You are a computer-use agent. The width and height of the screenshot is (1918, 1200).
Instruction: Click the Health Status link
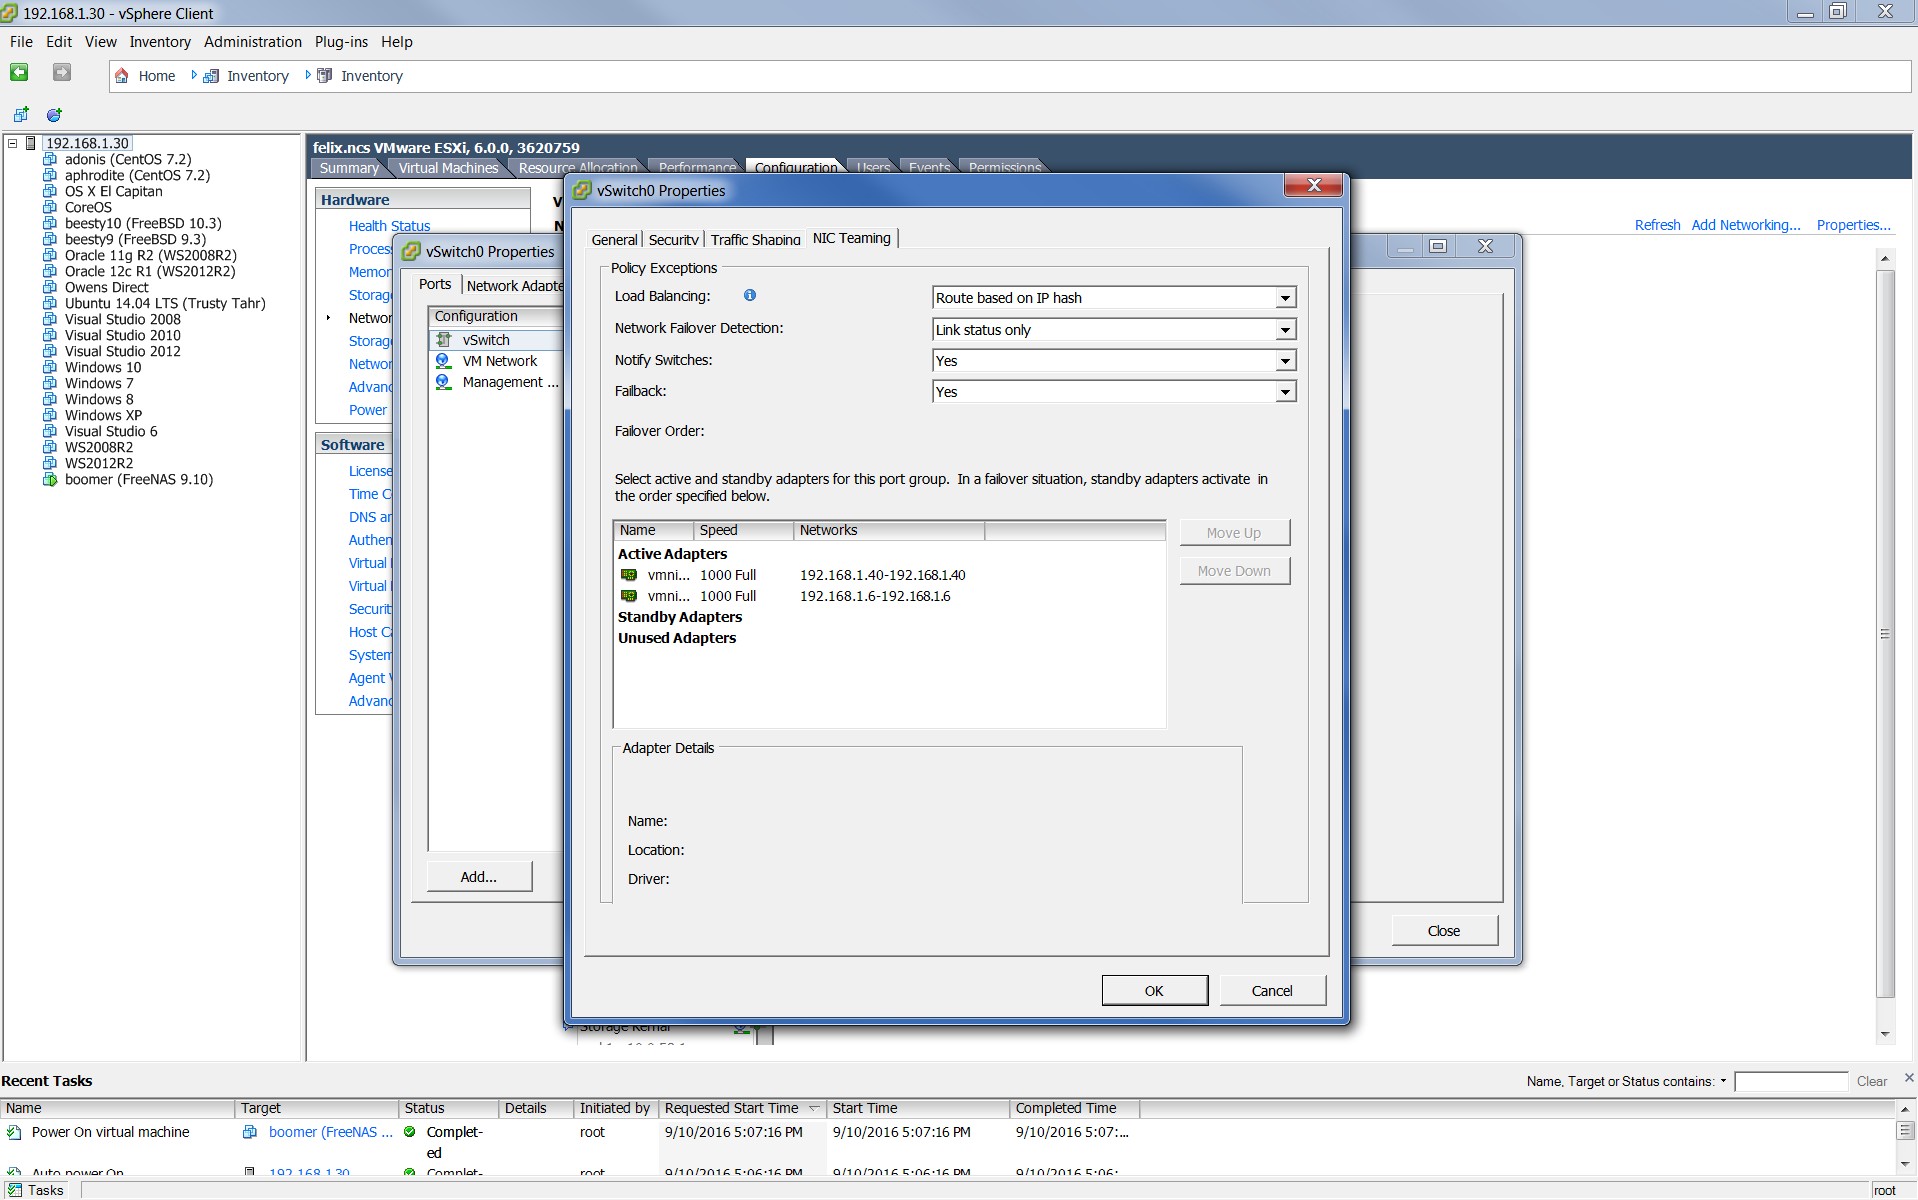(389, 226)
